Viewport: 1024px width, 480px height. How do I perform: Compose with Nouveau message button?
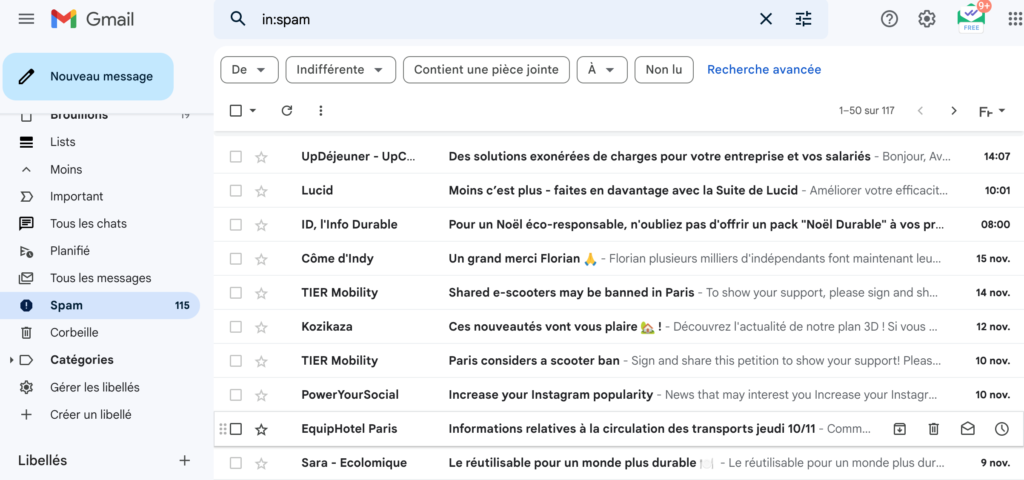point(88,76)
